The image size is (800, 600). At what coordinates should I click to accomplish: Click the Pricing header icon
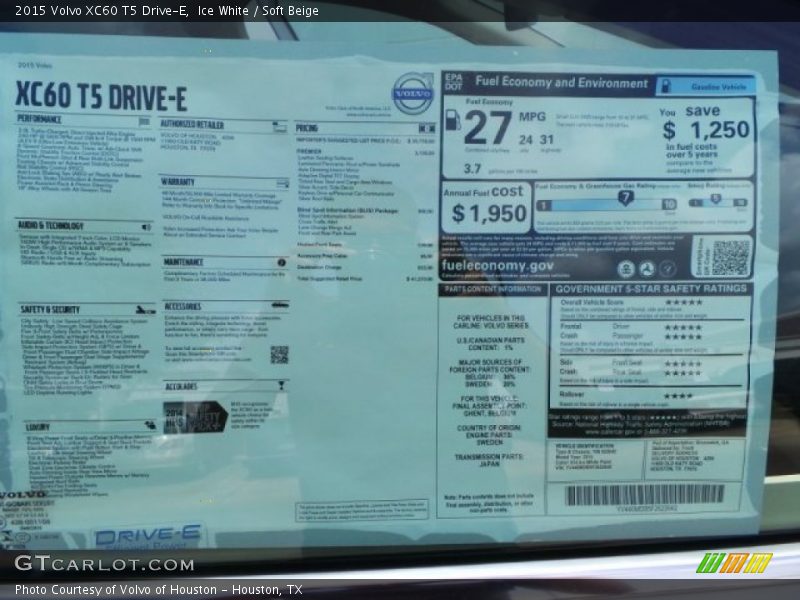click(427, 128)
